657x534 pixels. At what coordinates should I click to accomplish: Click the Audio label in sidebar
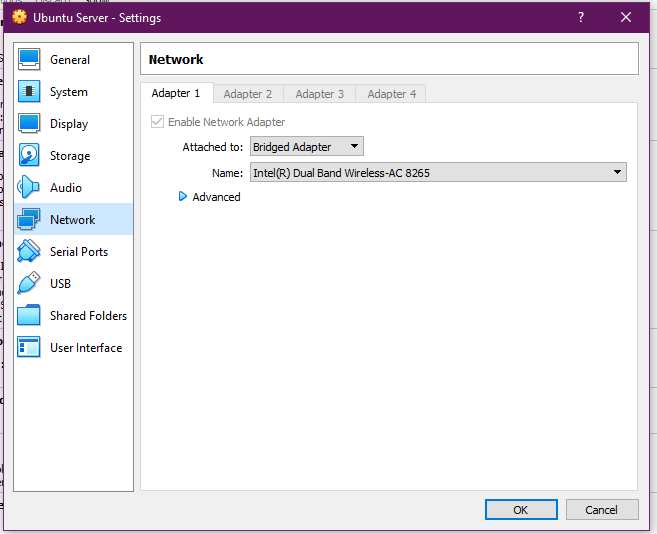(x=66, y=188)
